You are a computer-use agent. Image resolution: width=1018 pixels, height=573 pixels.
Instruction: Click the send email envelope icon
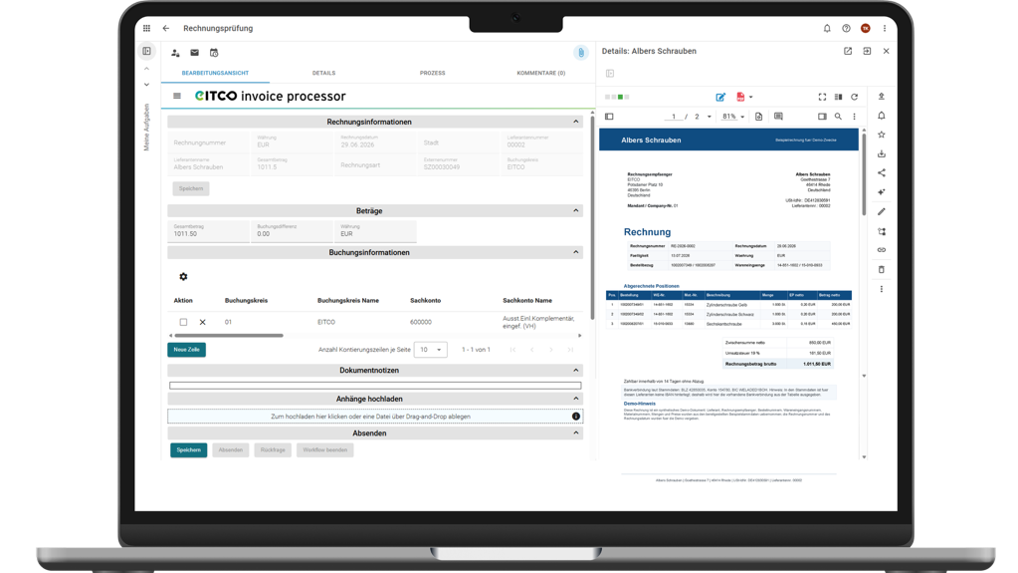194,53
